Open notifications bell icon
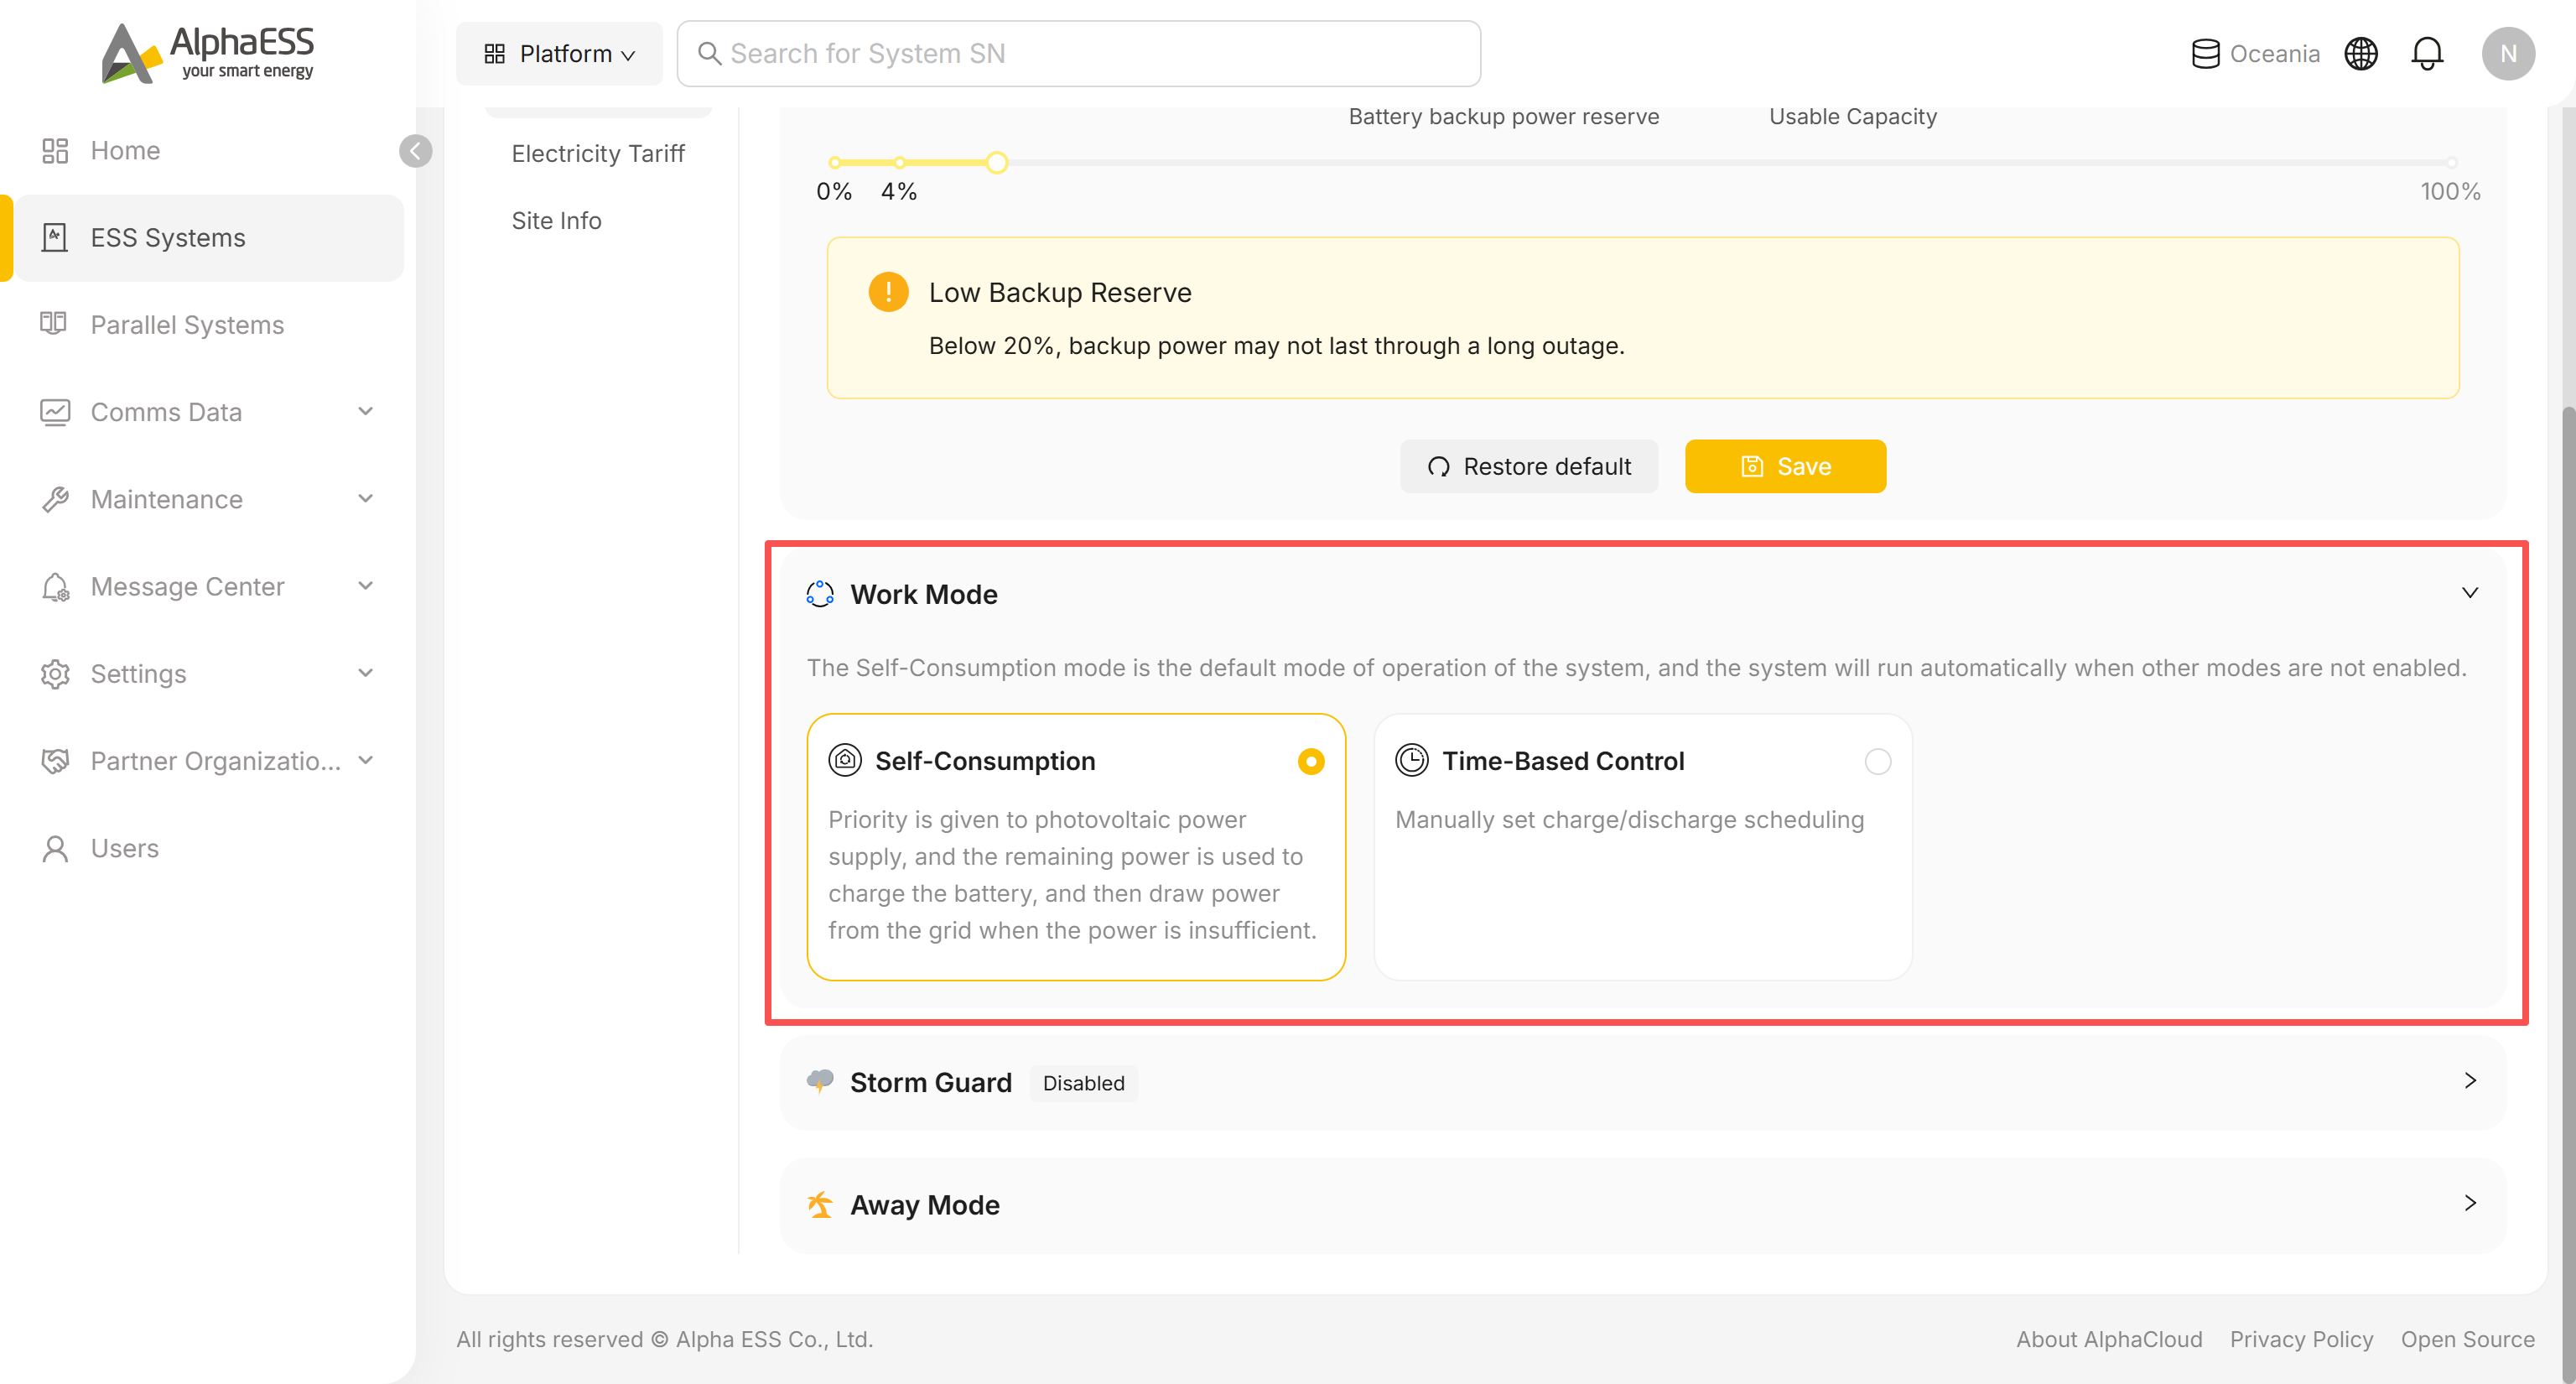The height and width of the screenshot is (1384, 2576). [x=2427, y=54]
